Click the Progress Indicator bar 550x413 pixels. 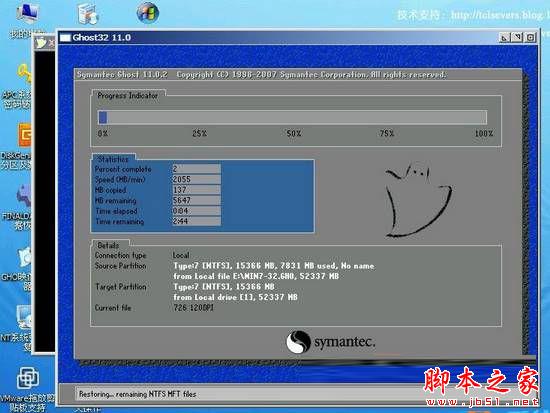point(293,117)
